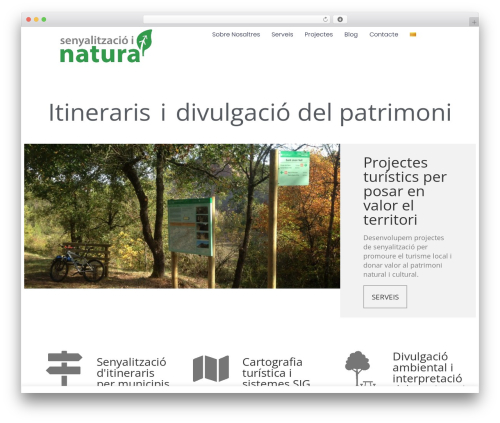
Task: Open the Blog page
Action: pyautogui.click(x=351, y=34)
